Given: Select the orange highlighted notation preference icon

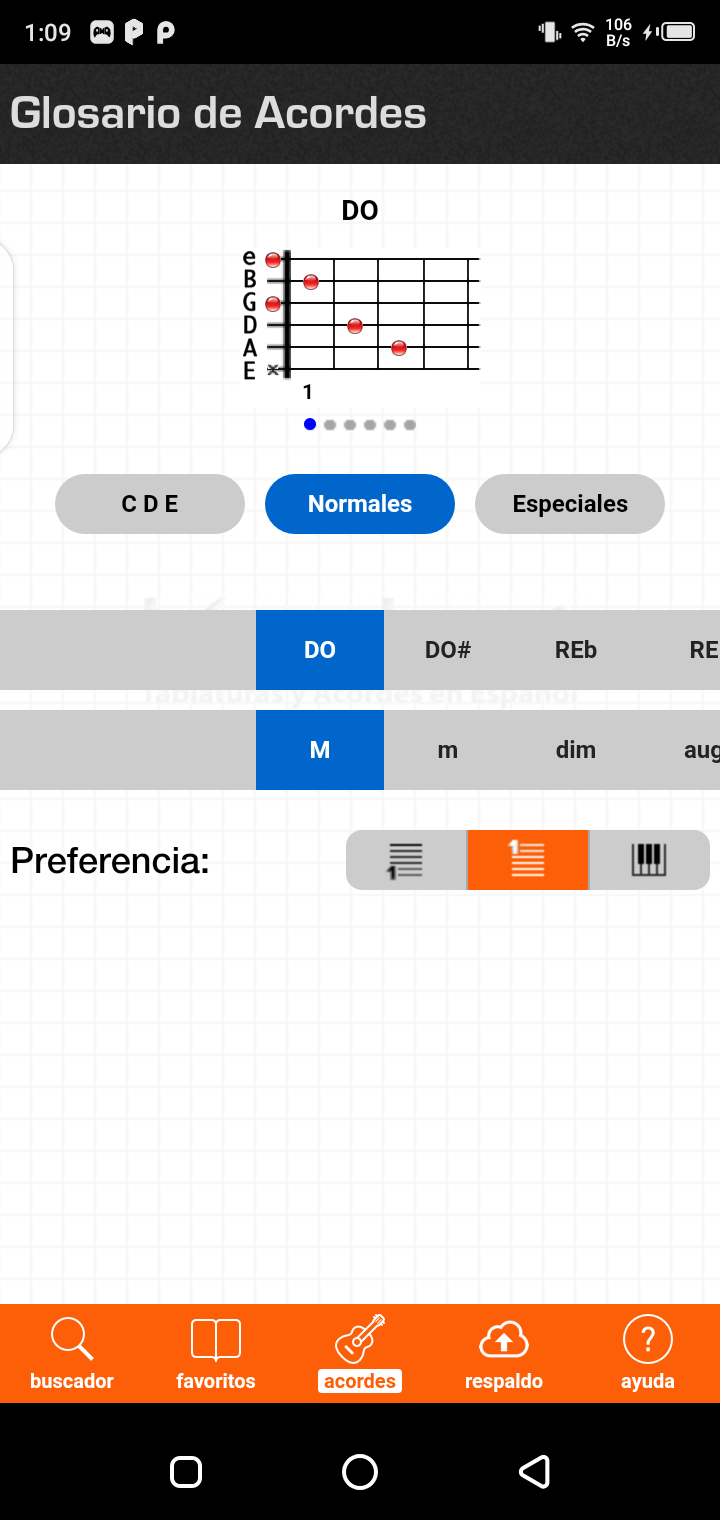Looking at the screenshot, I should tap(527, 860).
